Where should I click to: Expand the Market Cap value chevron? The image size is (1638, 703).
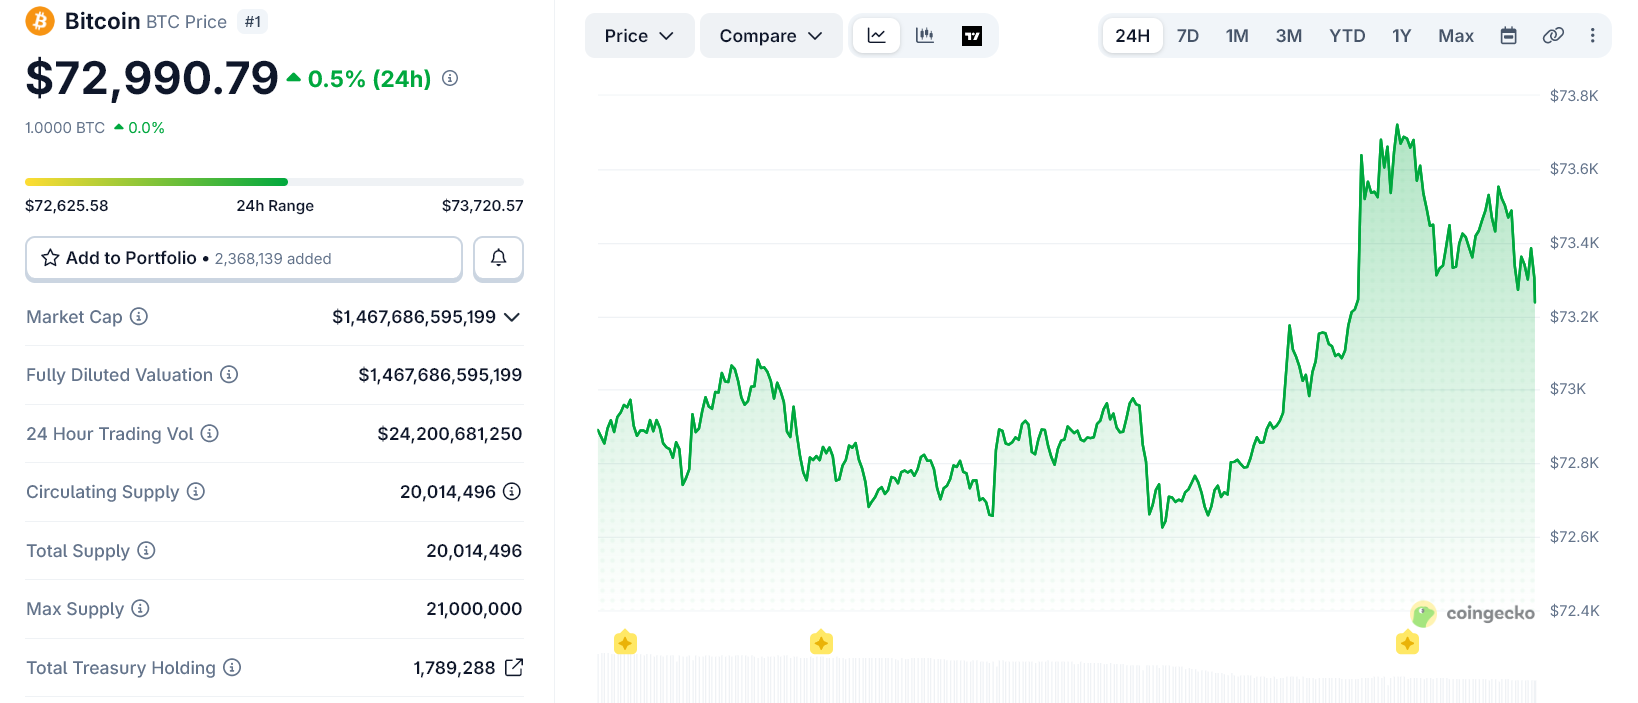(512, 317)
